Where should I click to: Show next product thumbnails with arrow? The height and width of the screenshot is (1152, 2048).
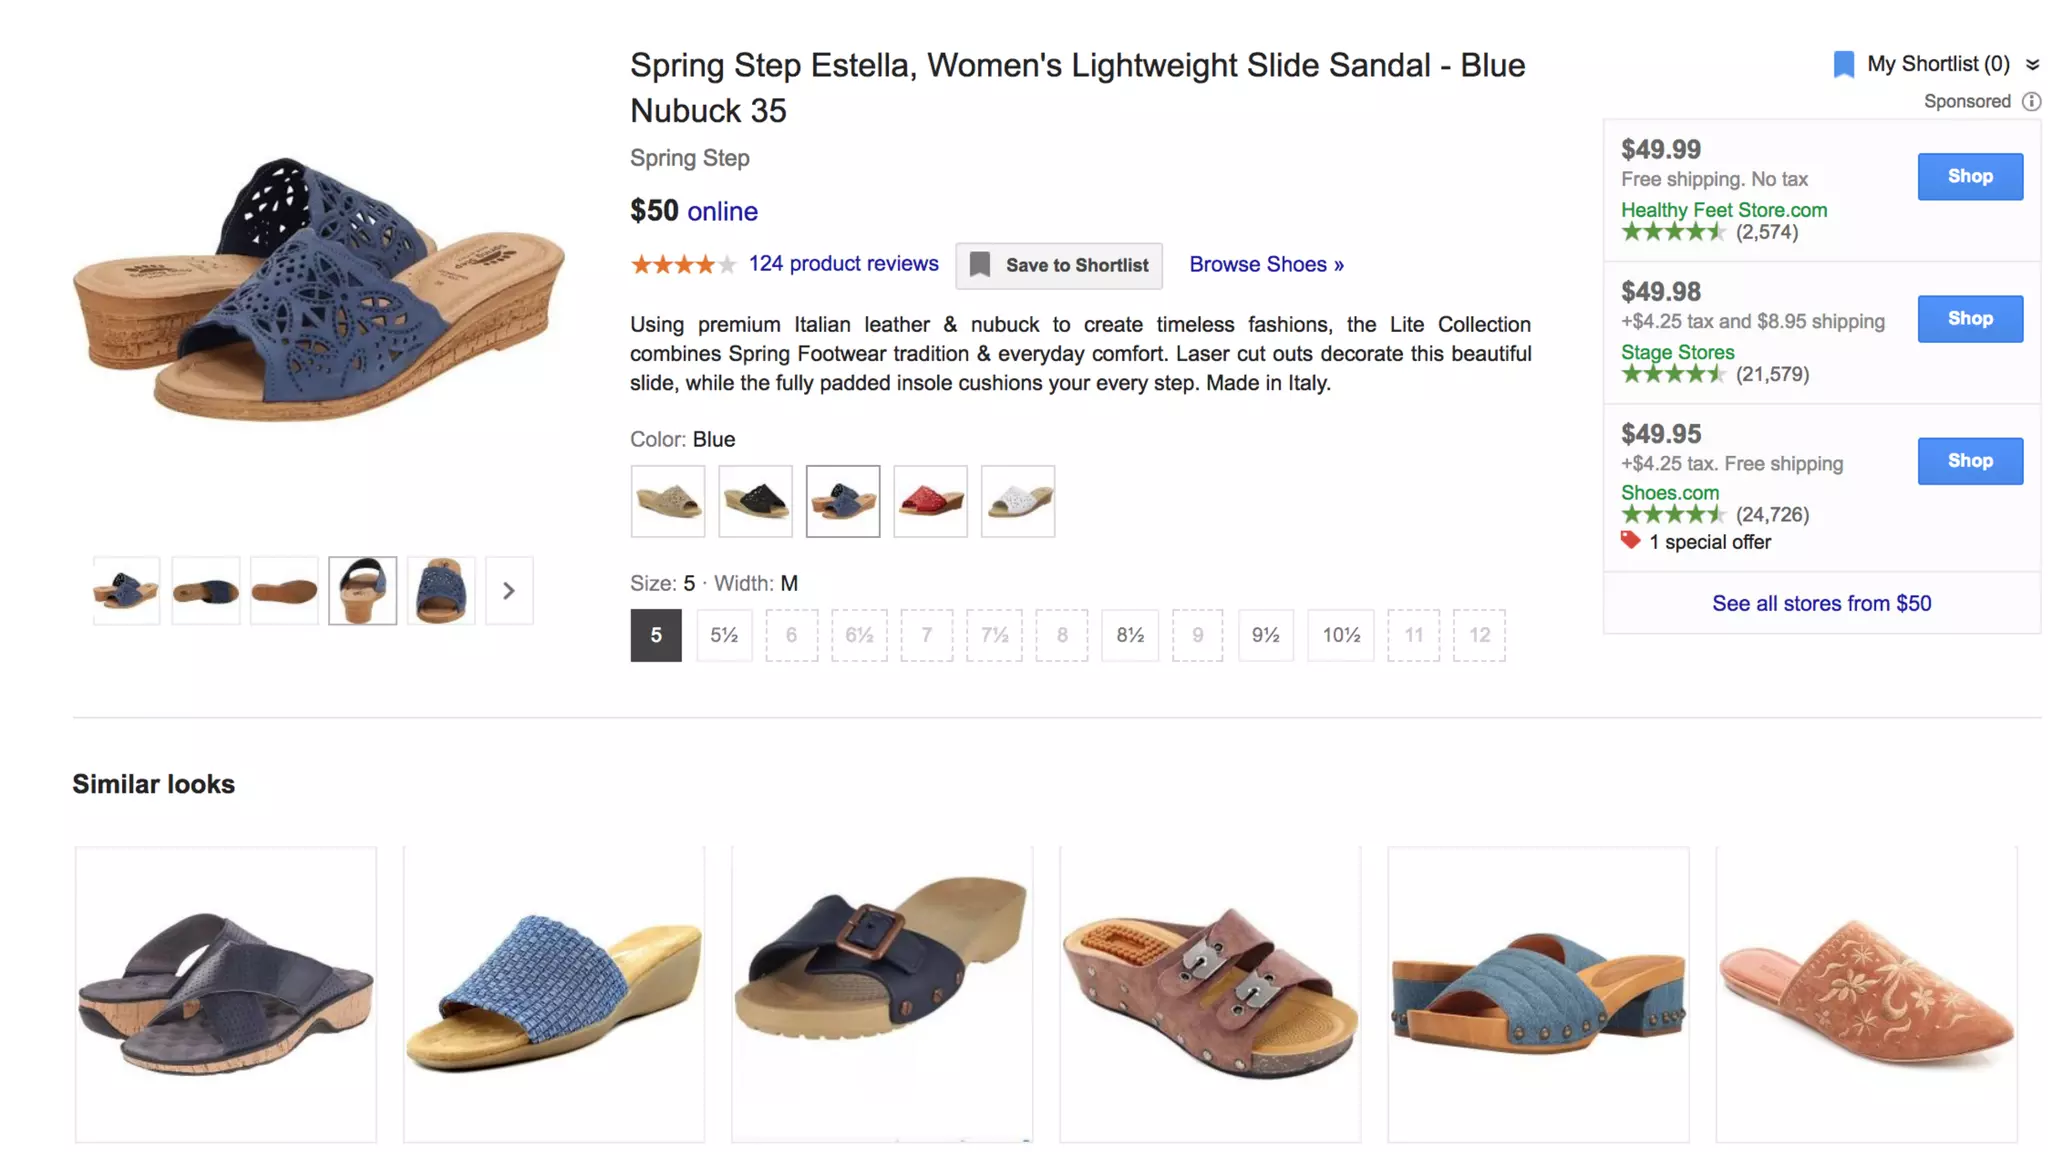509,591
